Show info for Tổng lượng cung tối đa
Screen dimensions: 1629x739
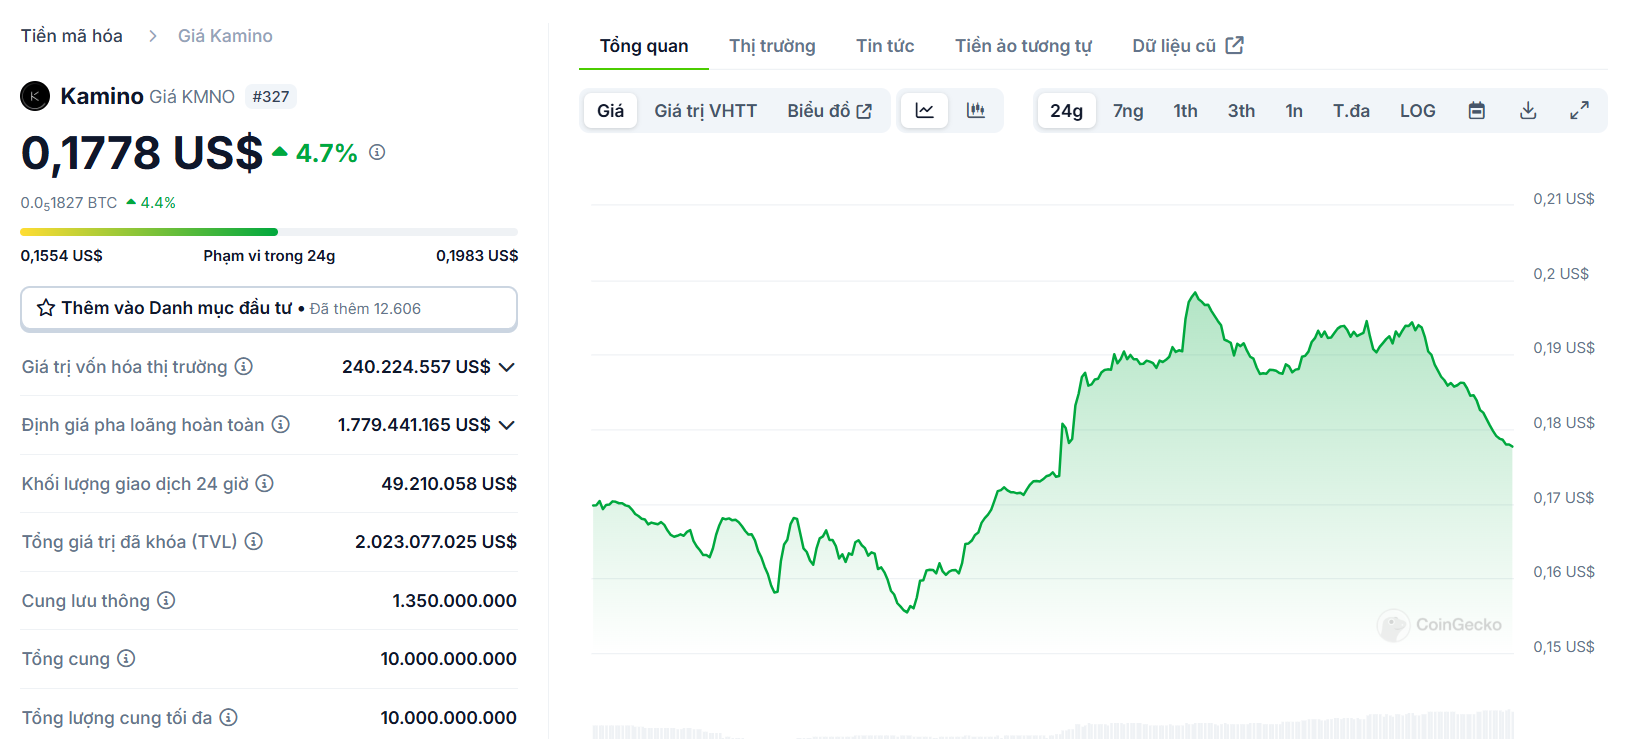click(229, 718)
